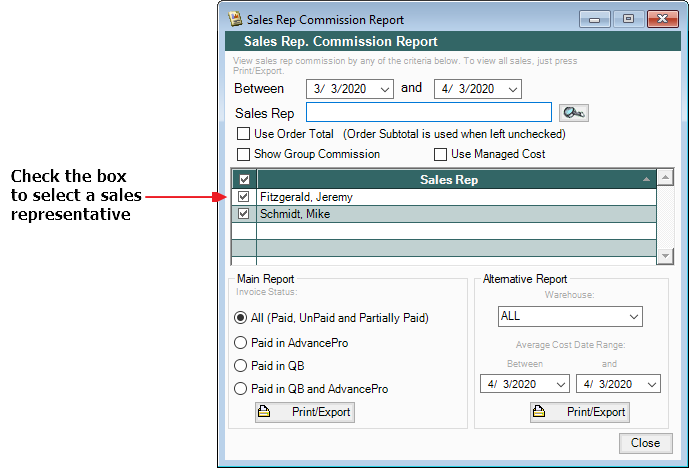Viewport: 690px width, 468px height.
Task: Expand the Warehouse ALL dropdown
Action: click(x=633, y=317)
